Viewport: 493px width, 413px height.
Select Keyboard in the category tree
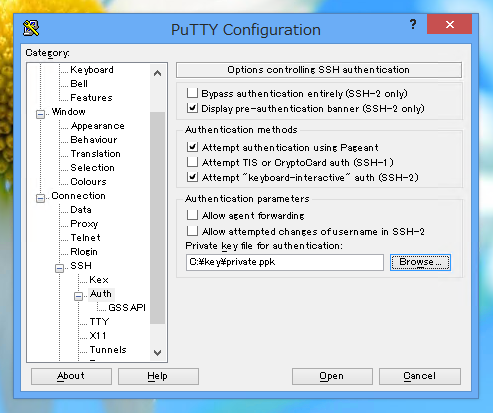92,70
